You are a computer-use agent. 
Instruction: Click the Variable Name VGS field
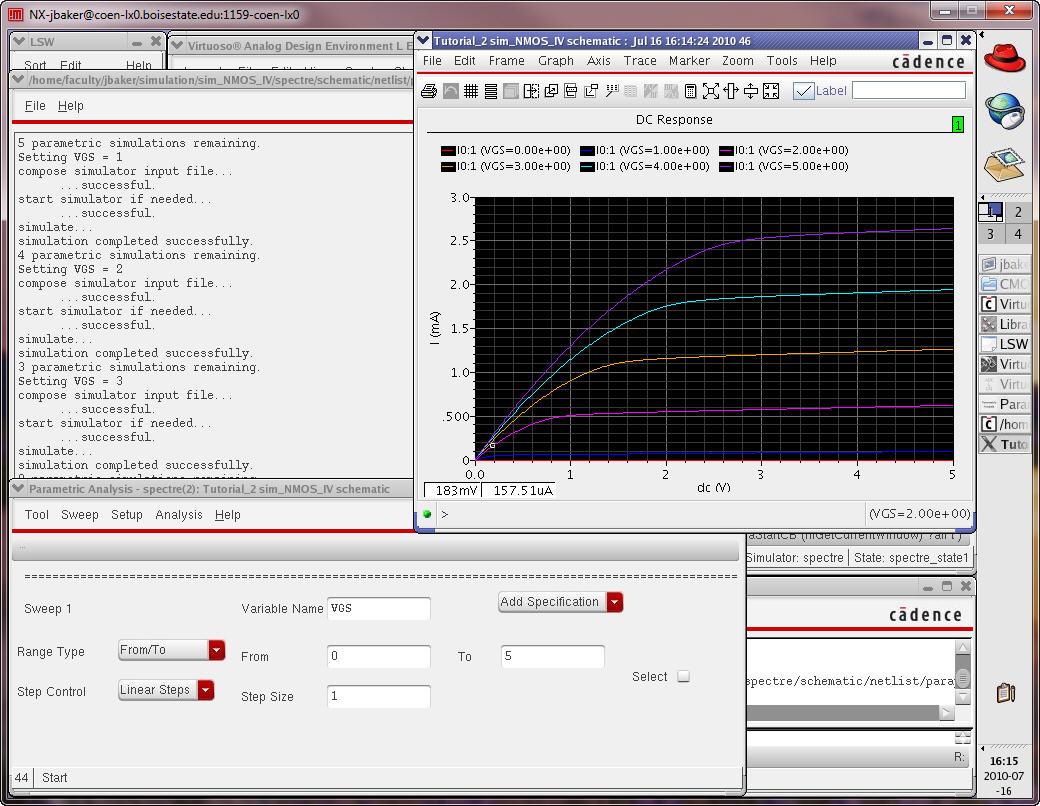378,608
